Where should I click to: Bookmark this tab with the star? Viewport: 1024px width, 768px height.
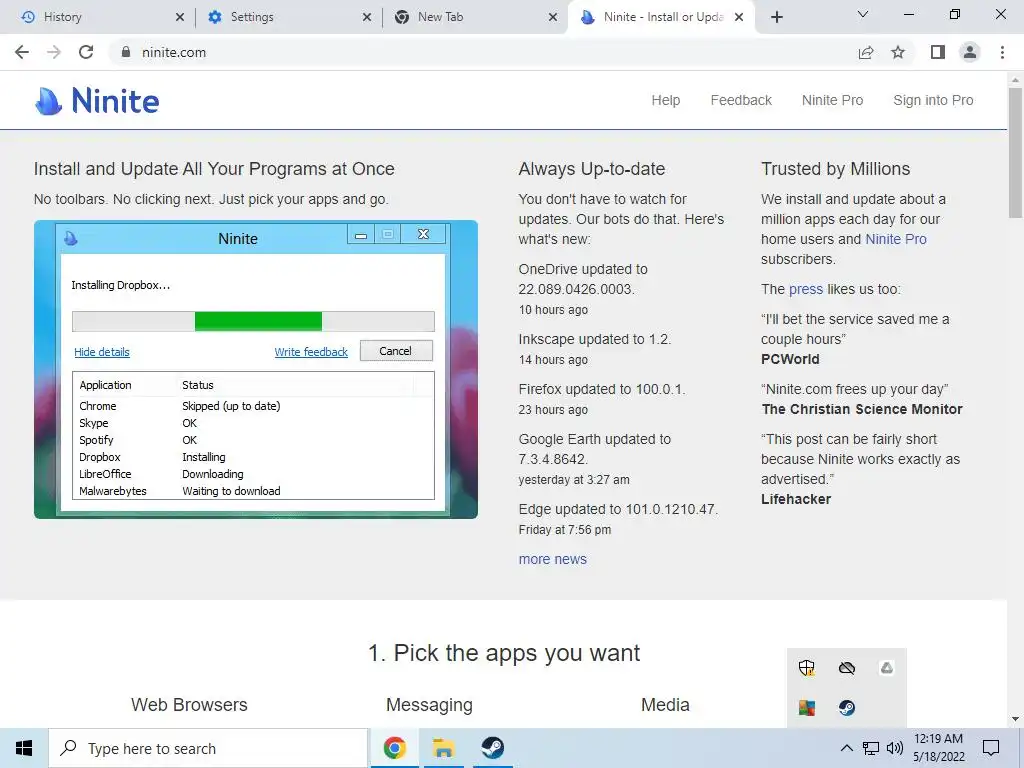tap(898, 52)
